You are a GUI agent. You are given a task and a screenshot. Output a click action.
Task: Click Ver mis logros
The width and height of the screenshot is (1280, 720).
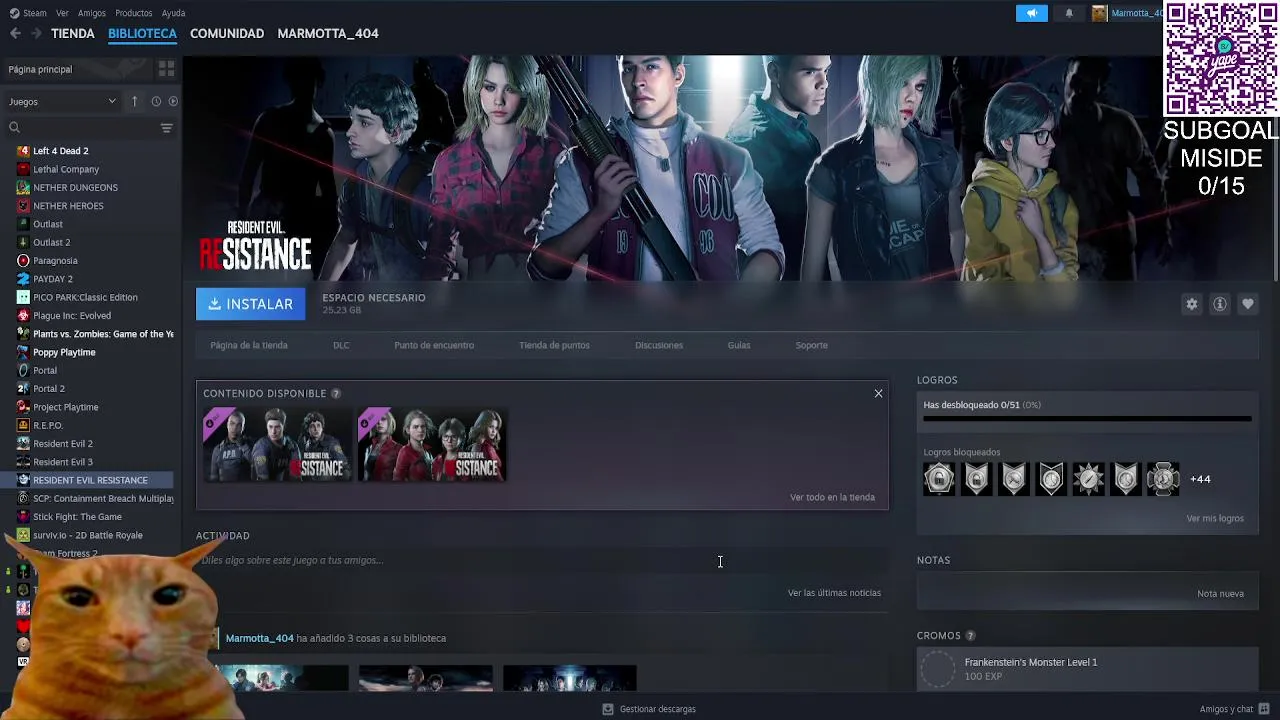pyautogui.click(x=1215, y=519)
